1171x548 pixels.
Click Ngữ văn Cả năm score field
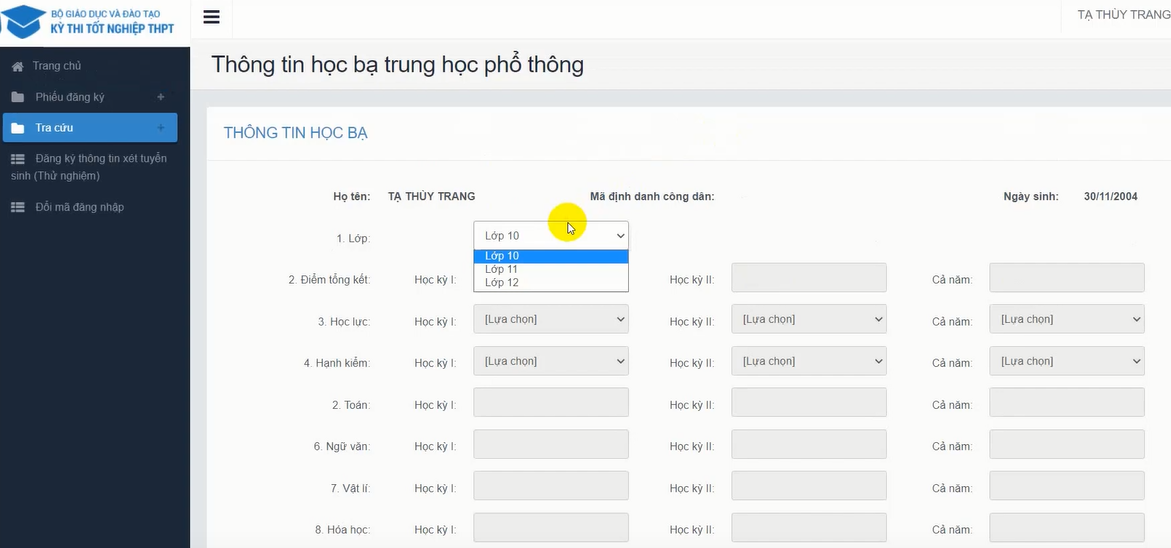(x=1066, y=445)
